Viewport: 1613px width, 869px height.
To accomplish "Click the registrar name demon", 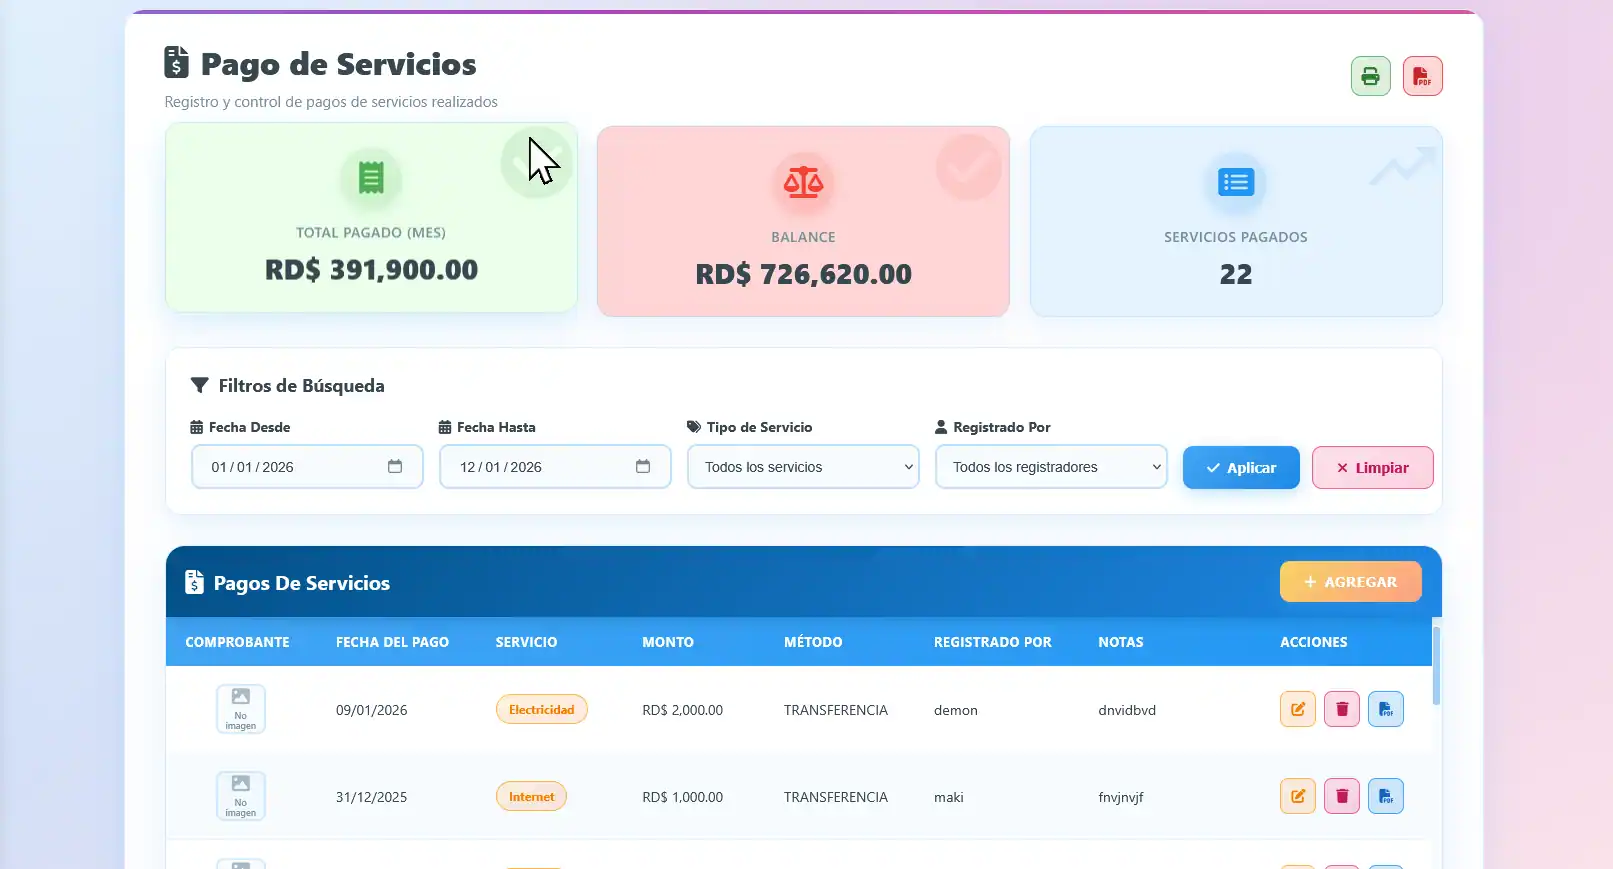I will point(956,710).
